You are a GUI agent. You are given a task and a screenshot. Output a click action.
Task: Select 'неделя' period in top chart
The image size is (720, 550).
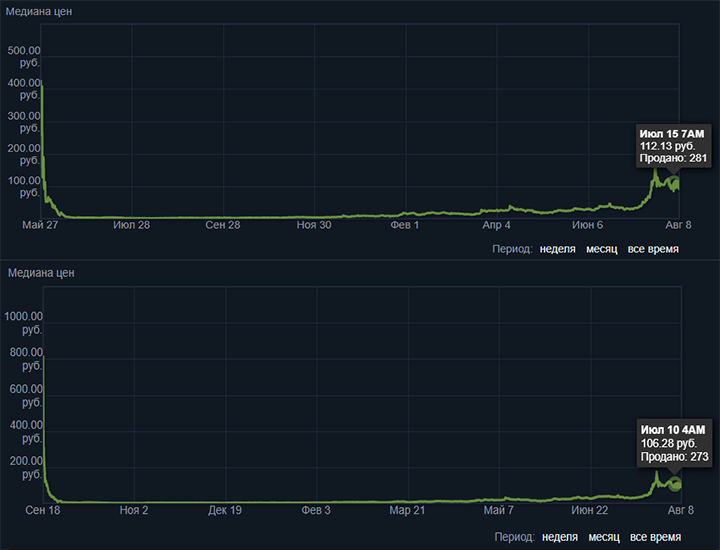[x=557, y=249]
